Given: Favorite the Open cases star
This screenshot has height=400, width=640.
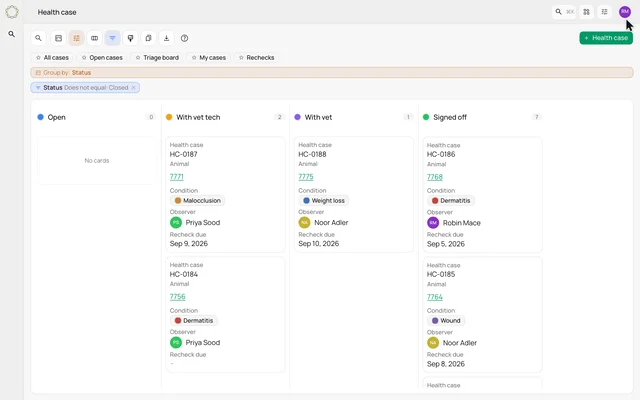Looking at the screenshot, I should 84,58.
